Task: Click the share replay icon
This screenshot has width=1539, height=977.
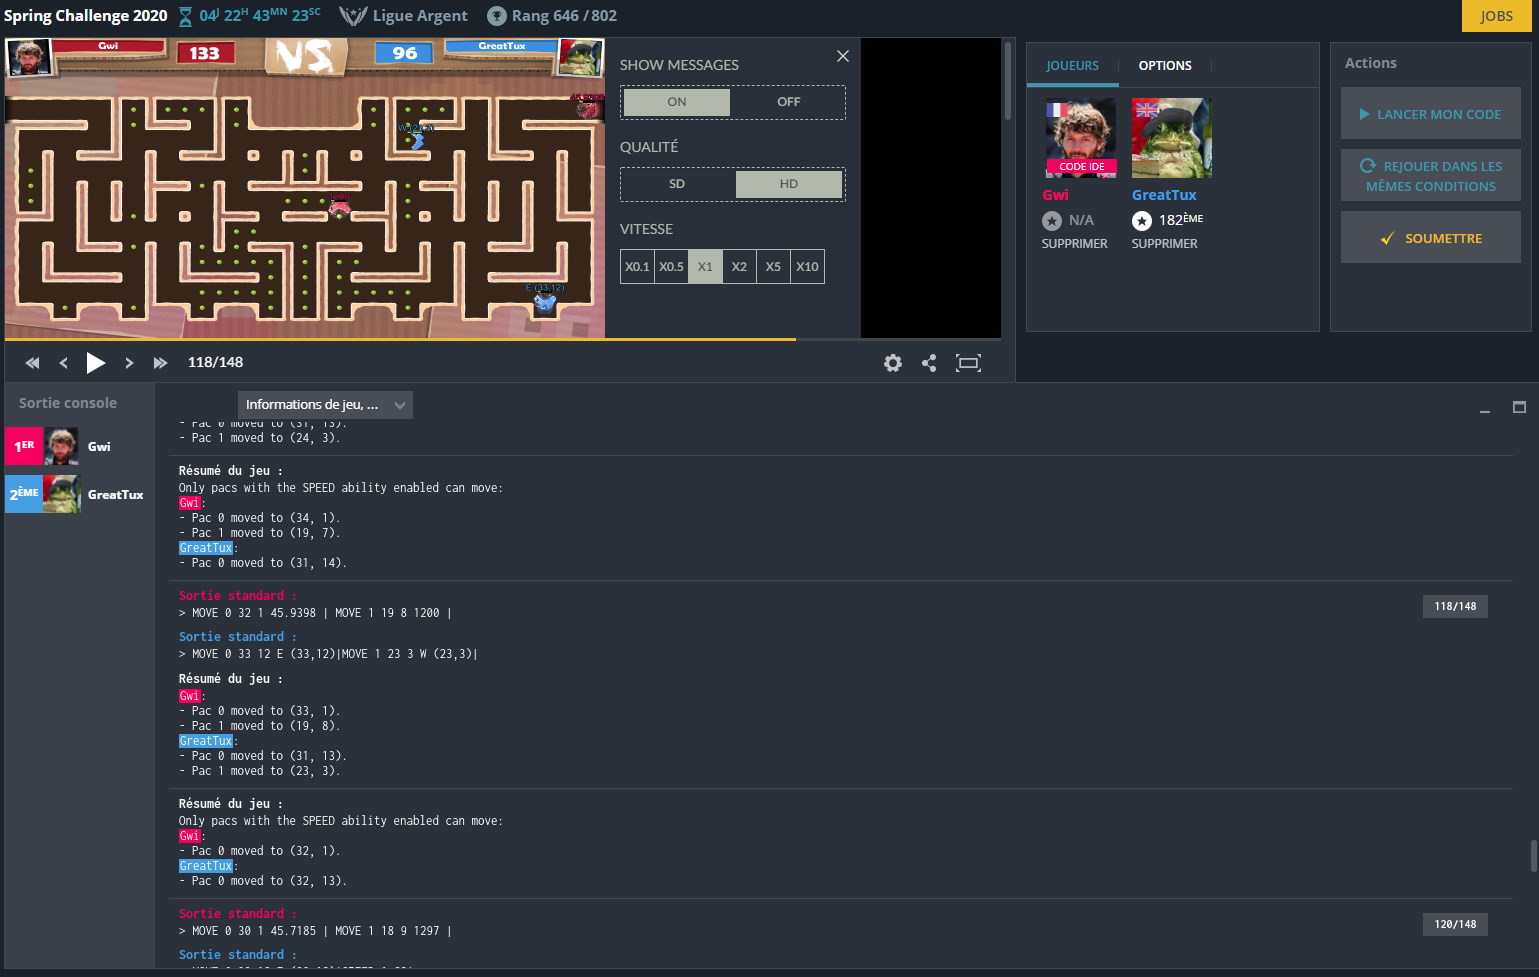Action: 929,363
